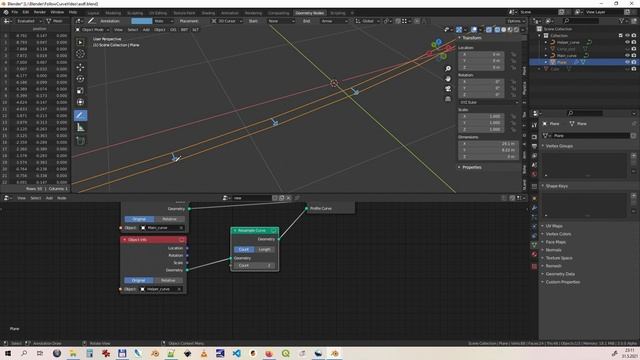Collapse the Resample Curve node
640x360 pixels.
(x=235, y=231)
